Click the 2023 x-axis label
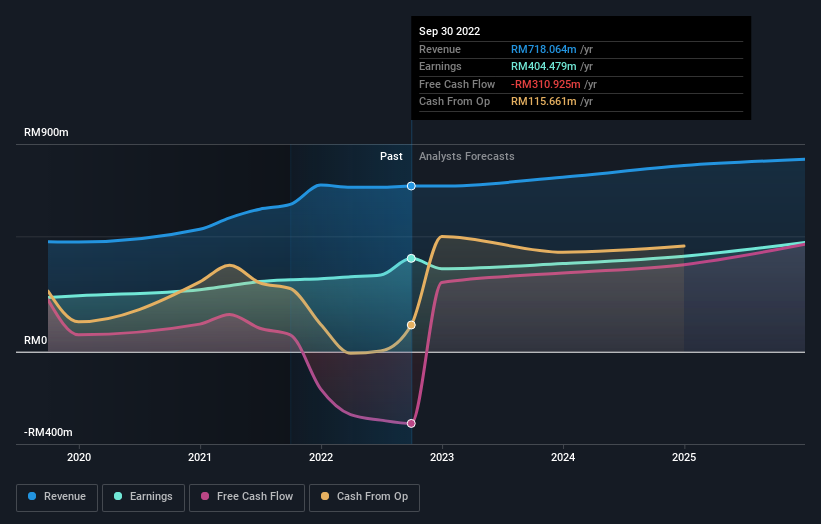This screenshot has width=821, height=524. (x=442, y=457)
